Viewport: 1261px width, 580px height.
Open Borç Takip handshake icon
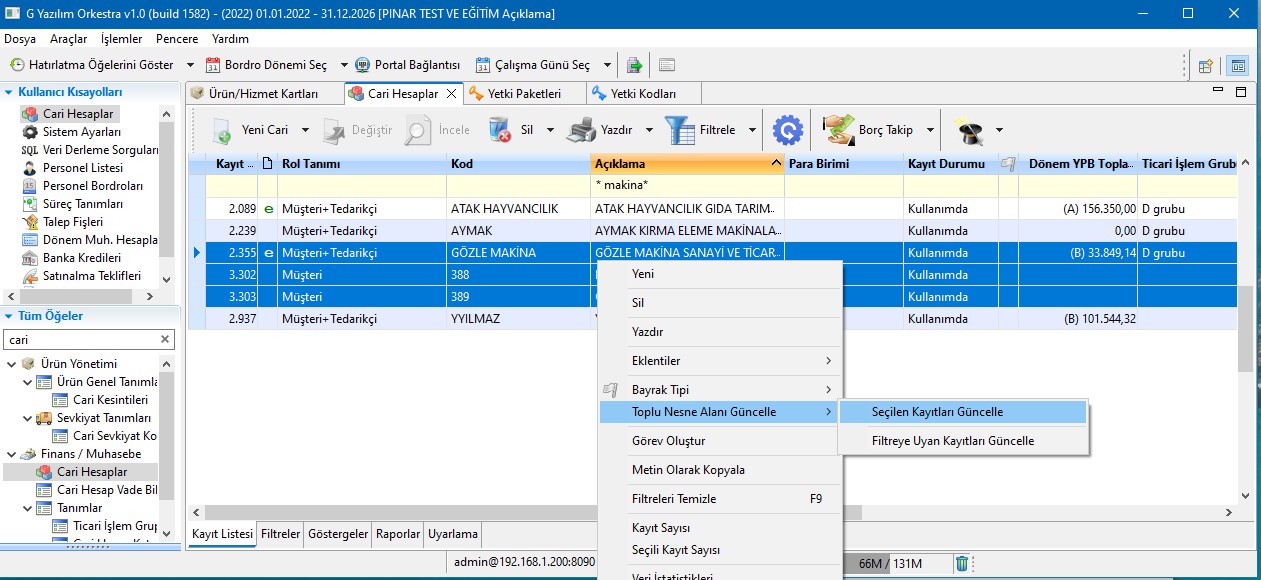[838, 131]
